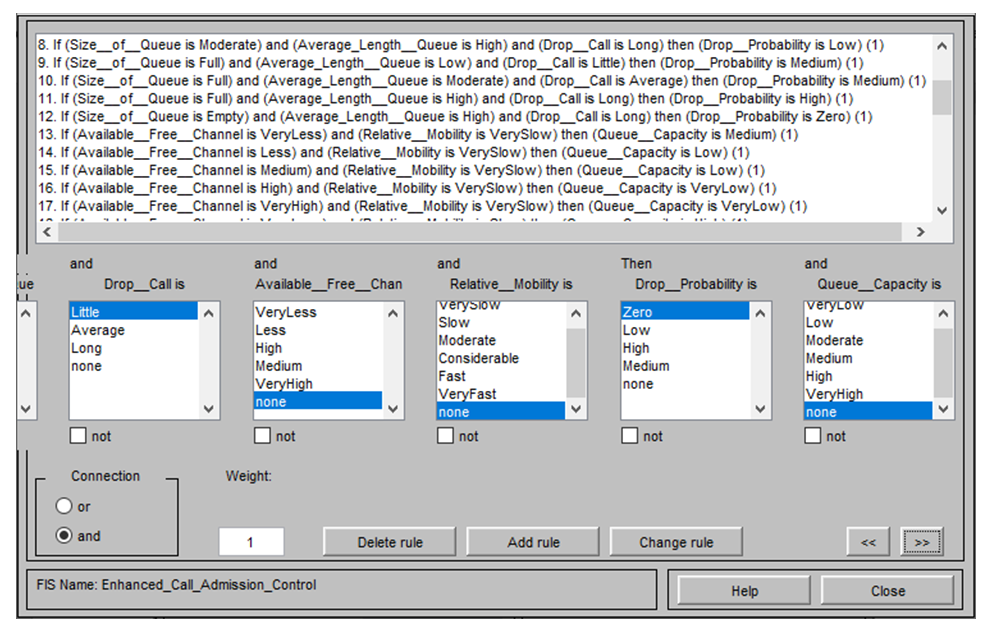
Task: Enable 'not' checkbox under Drop__Call list
Action: (x=78, y=436)
